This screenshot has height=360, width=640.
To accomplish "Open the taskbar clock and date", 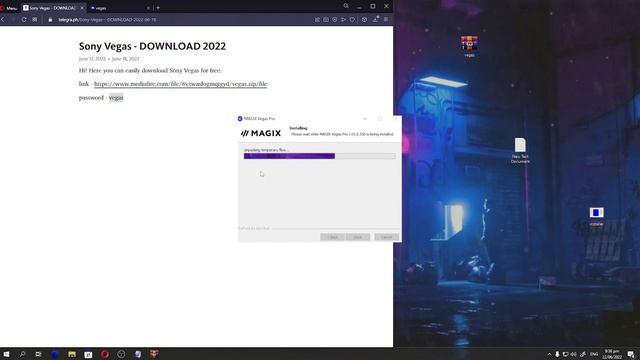I will (612, 354).
